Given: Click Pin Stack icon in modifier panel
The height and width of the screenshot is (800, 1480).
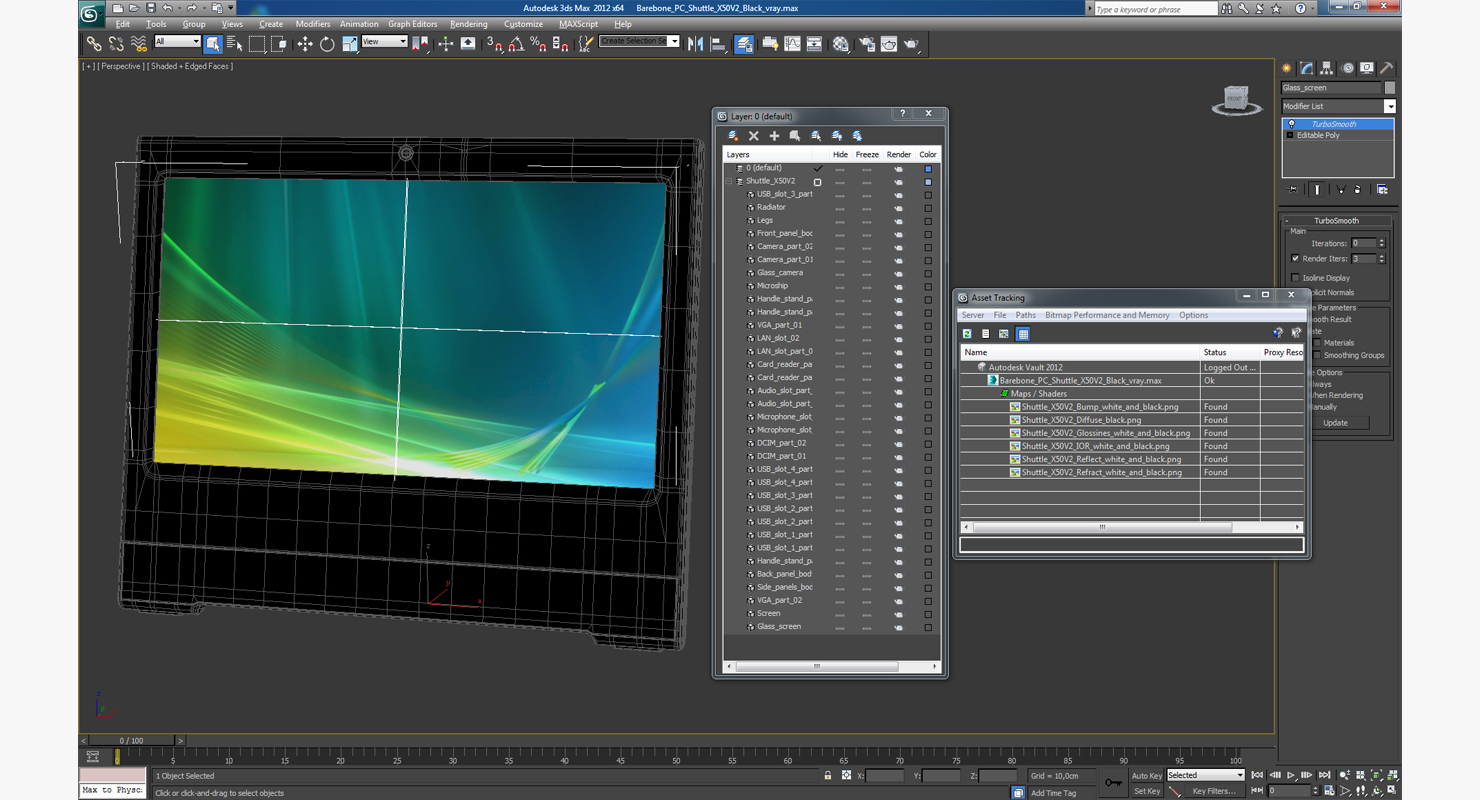Looking at the screenshot, I should tap(1292, 189).
